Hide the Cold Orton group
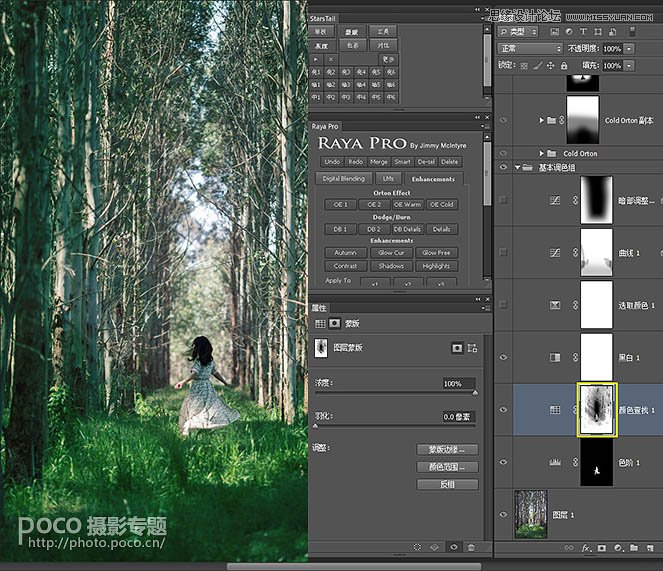 (503, 153)
